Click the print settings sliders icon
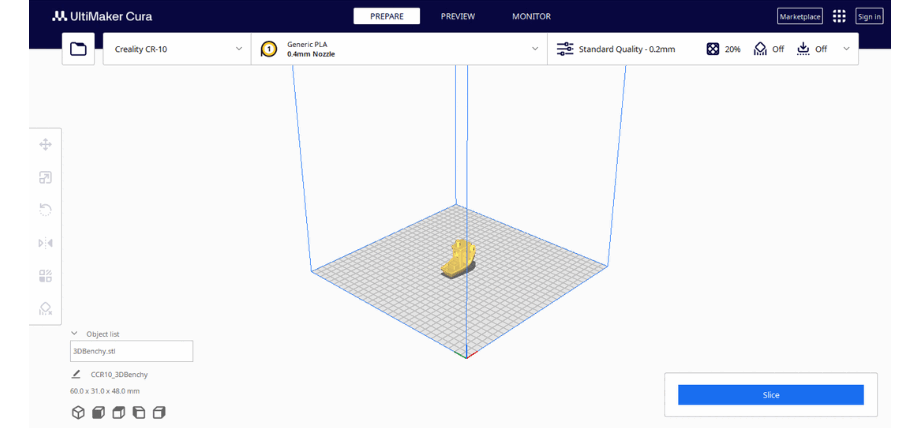The width and height of the screenshot is (920, 428). (565, 49)
